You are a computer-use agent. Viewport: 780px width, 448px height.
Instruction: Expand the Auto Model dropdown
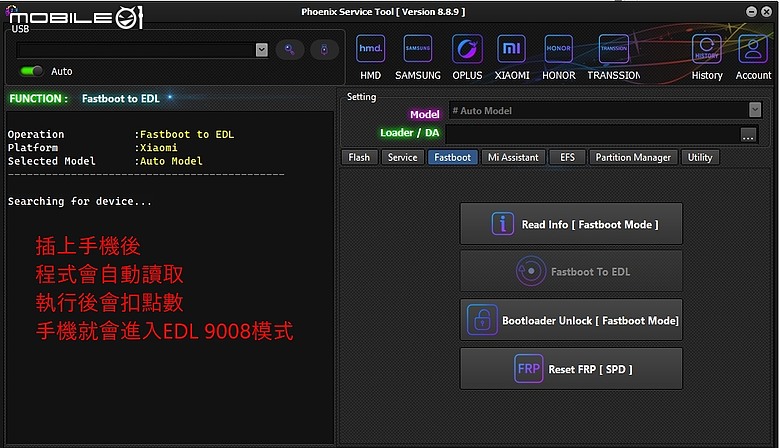point(755,110)
